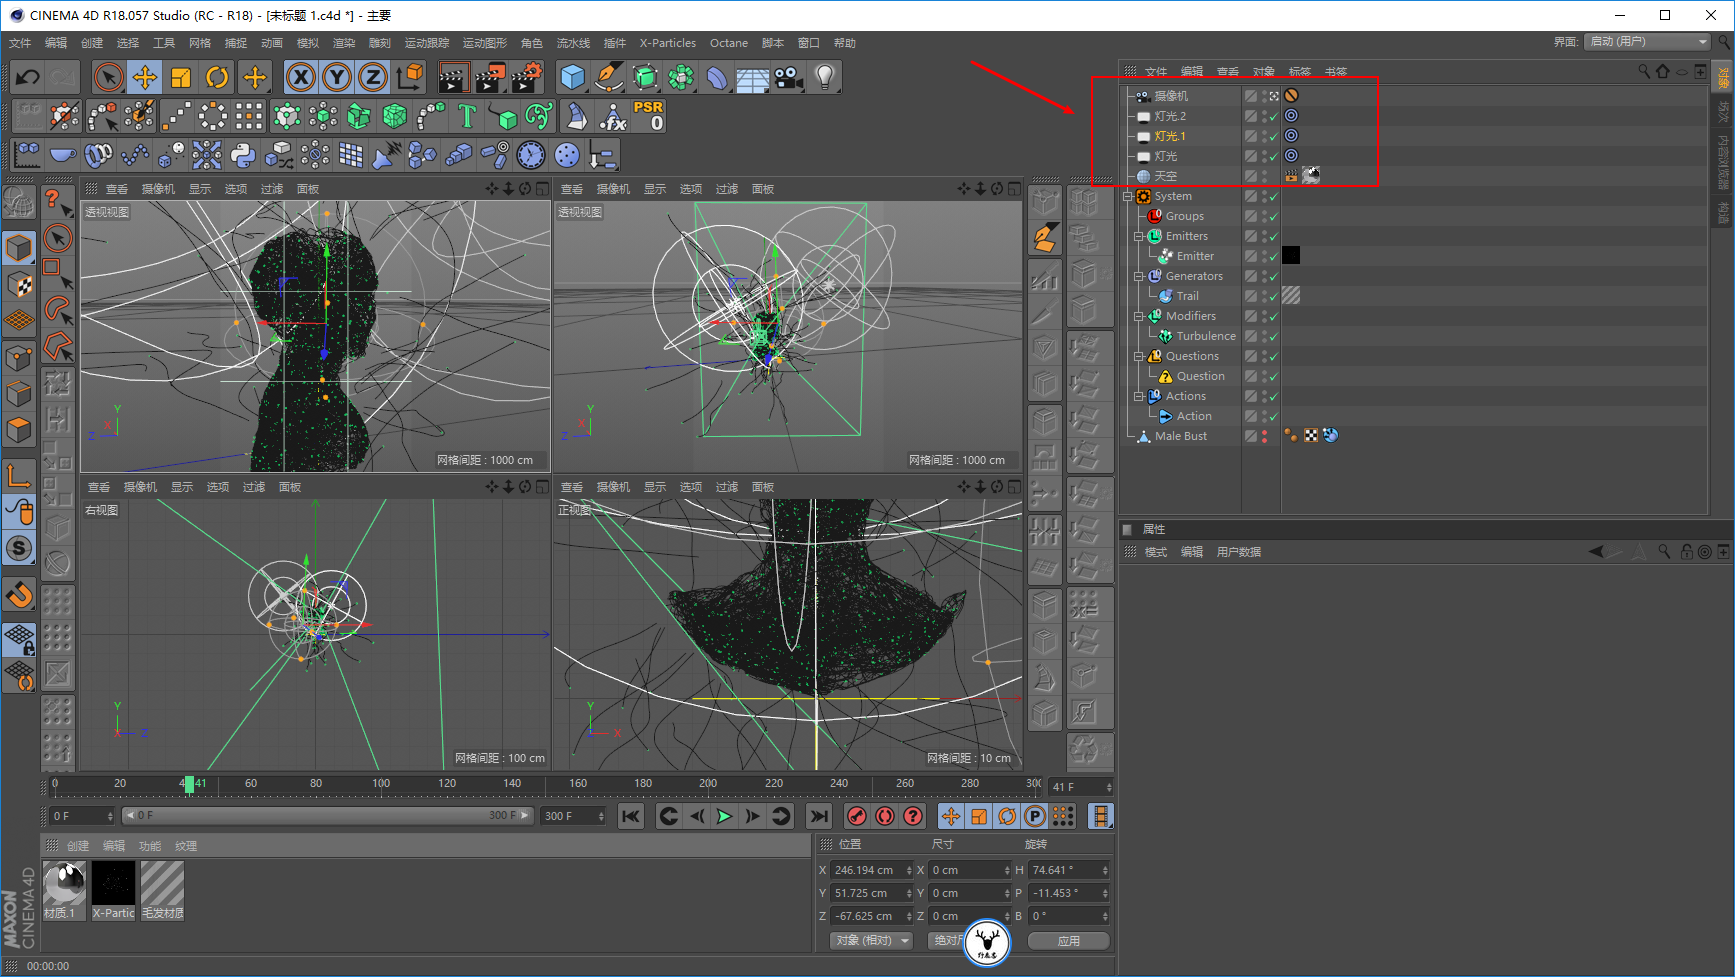
Task: Add a light with the bulb icon
Action: click(x=824, y=77)
